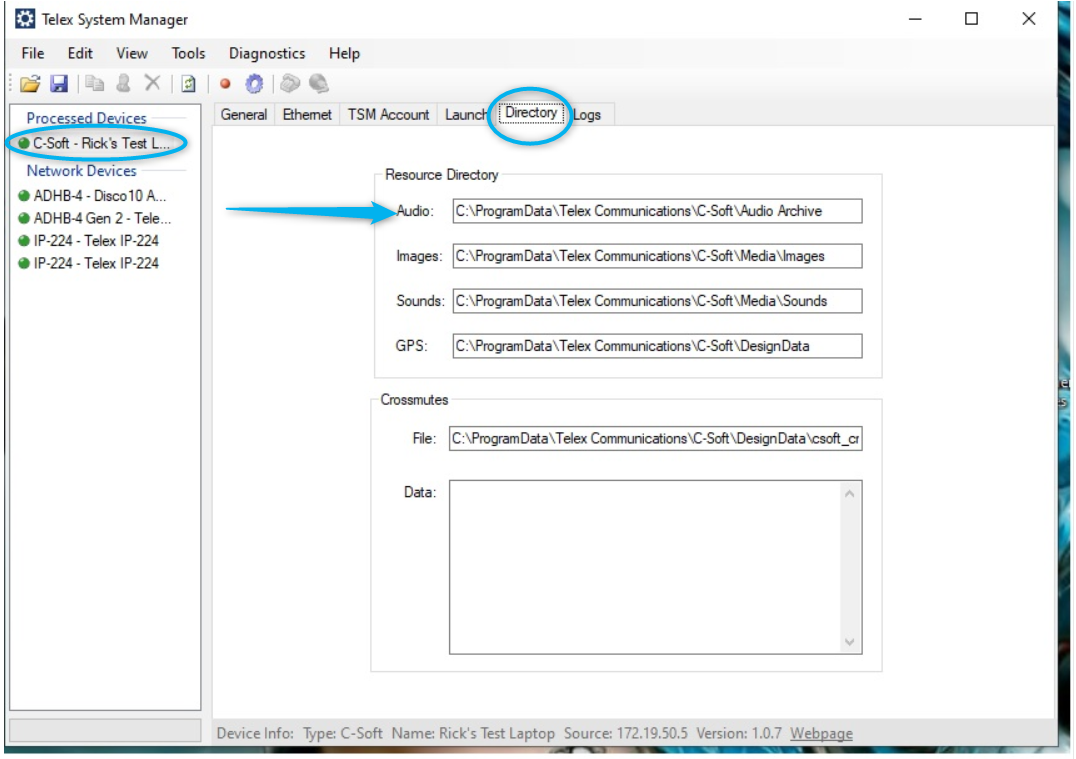The height and width of the screenshot is (759, 1076).
Task: Click the Webpage link in status bar
Action: coord(821,733)
